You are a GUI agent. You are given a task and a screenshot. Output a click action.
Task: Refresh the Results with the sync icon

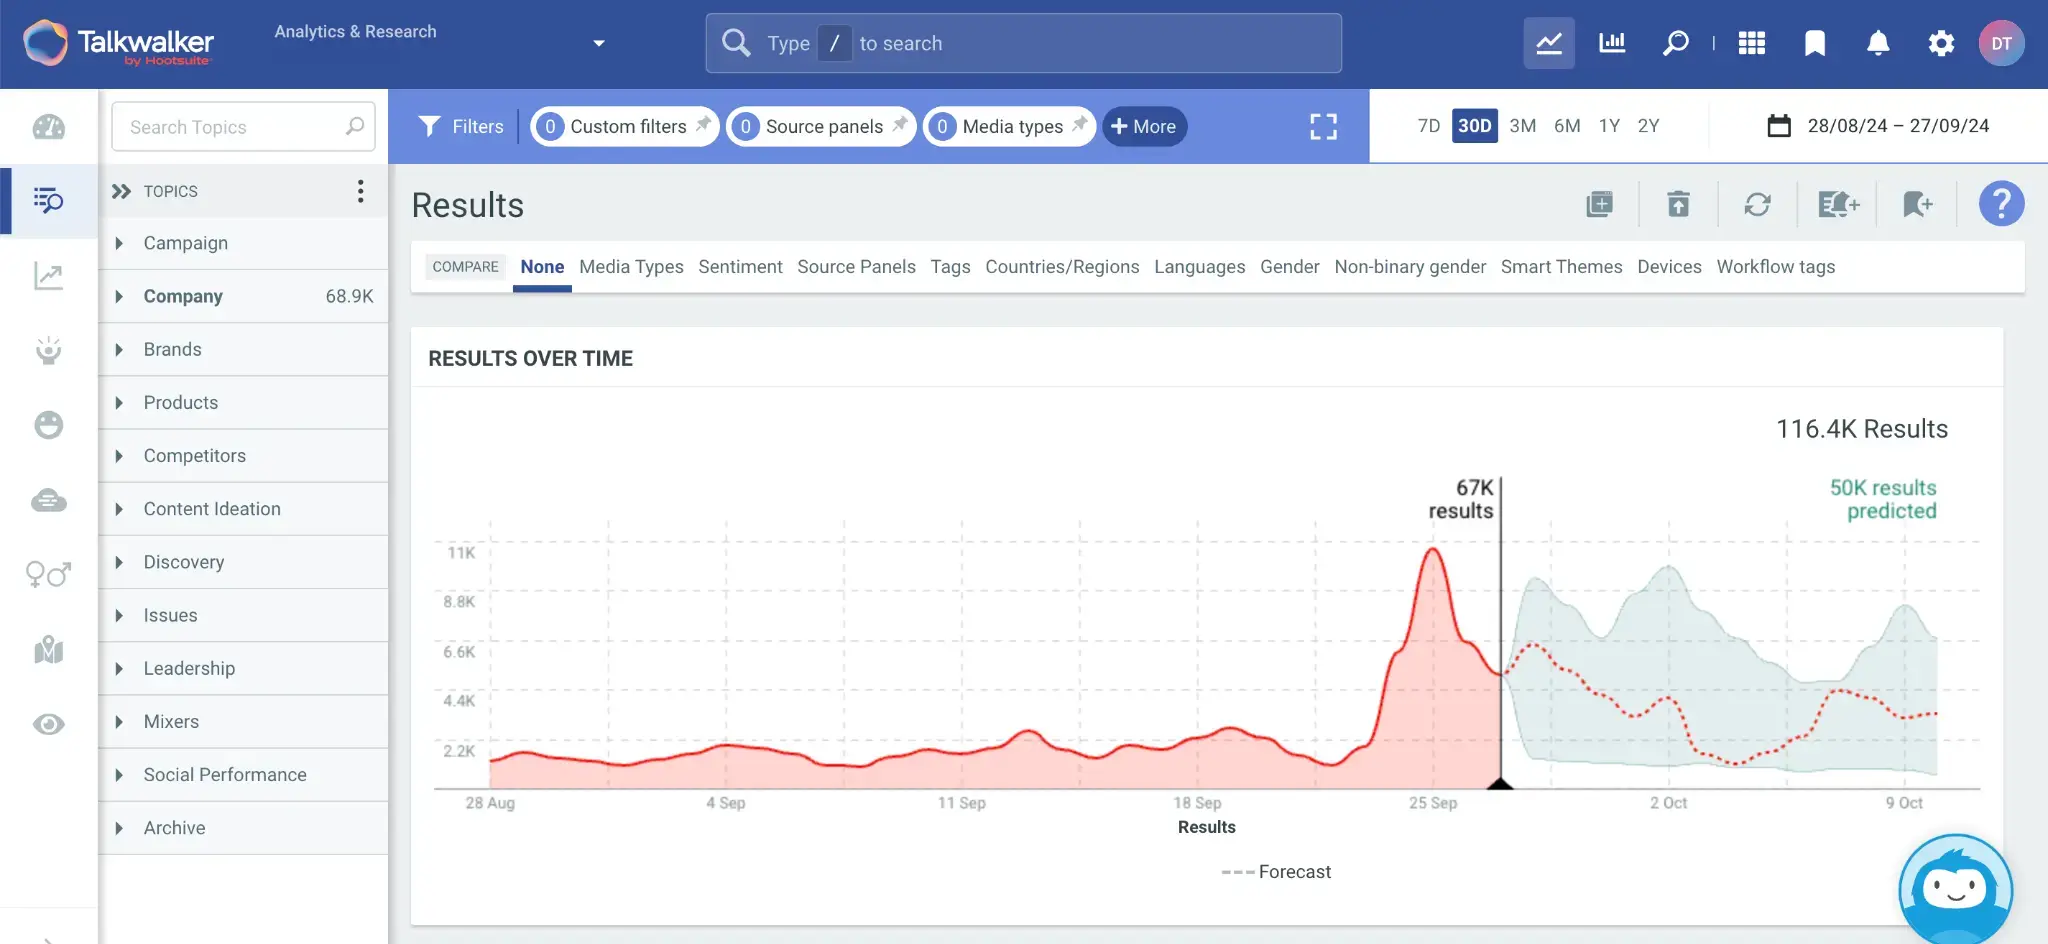point(1758,204)
